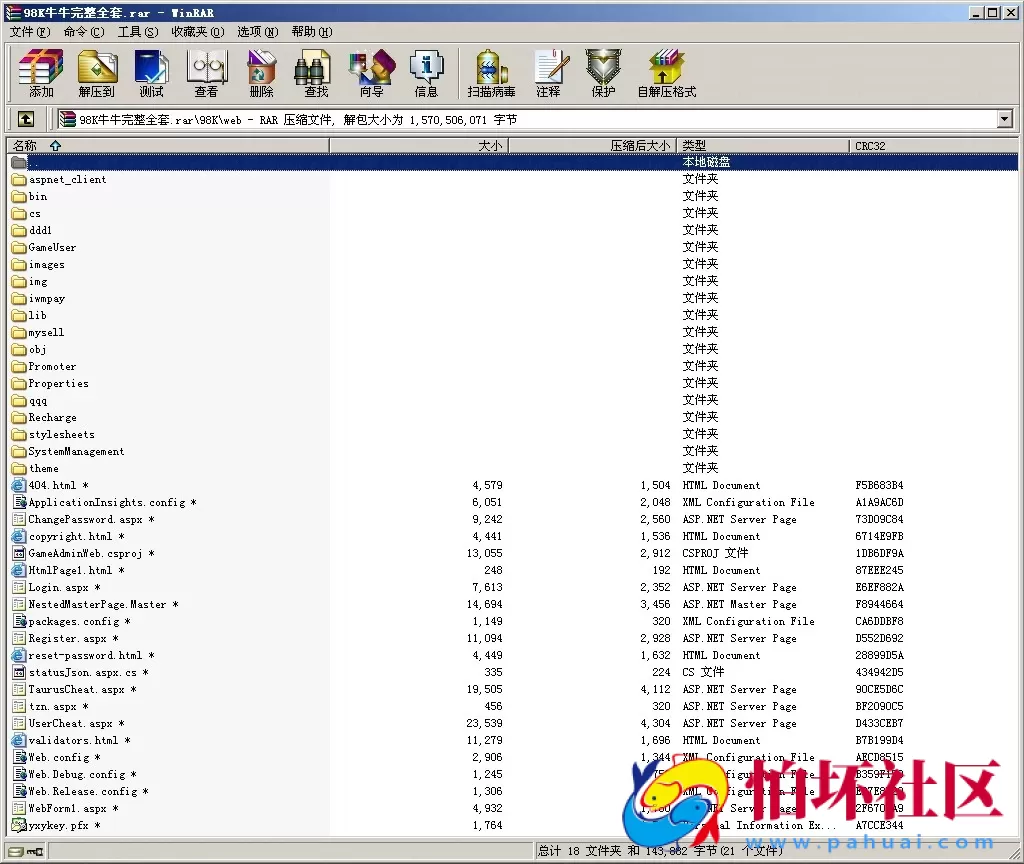Select the Web.config file
The width and height of the screenshot is (1024, 864).
pos(58,758)
